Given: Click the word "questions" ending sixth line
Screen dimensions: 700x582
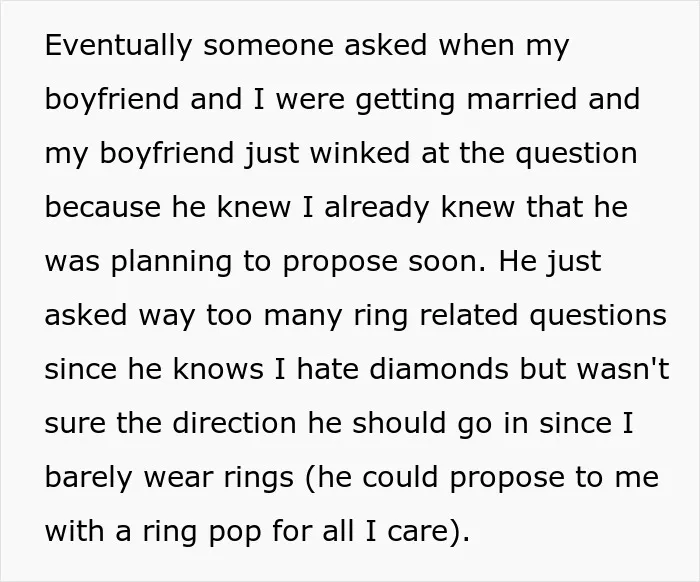Looking at the screenshot, I should tap(598, 317).
